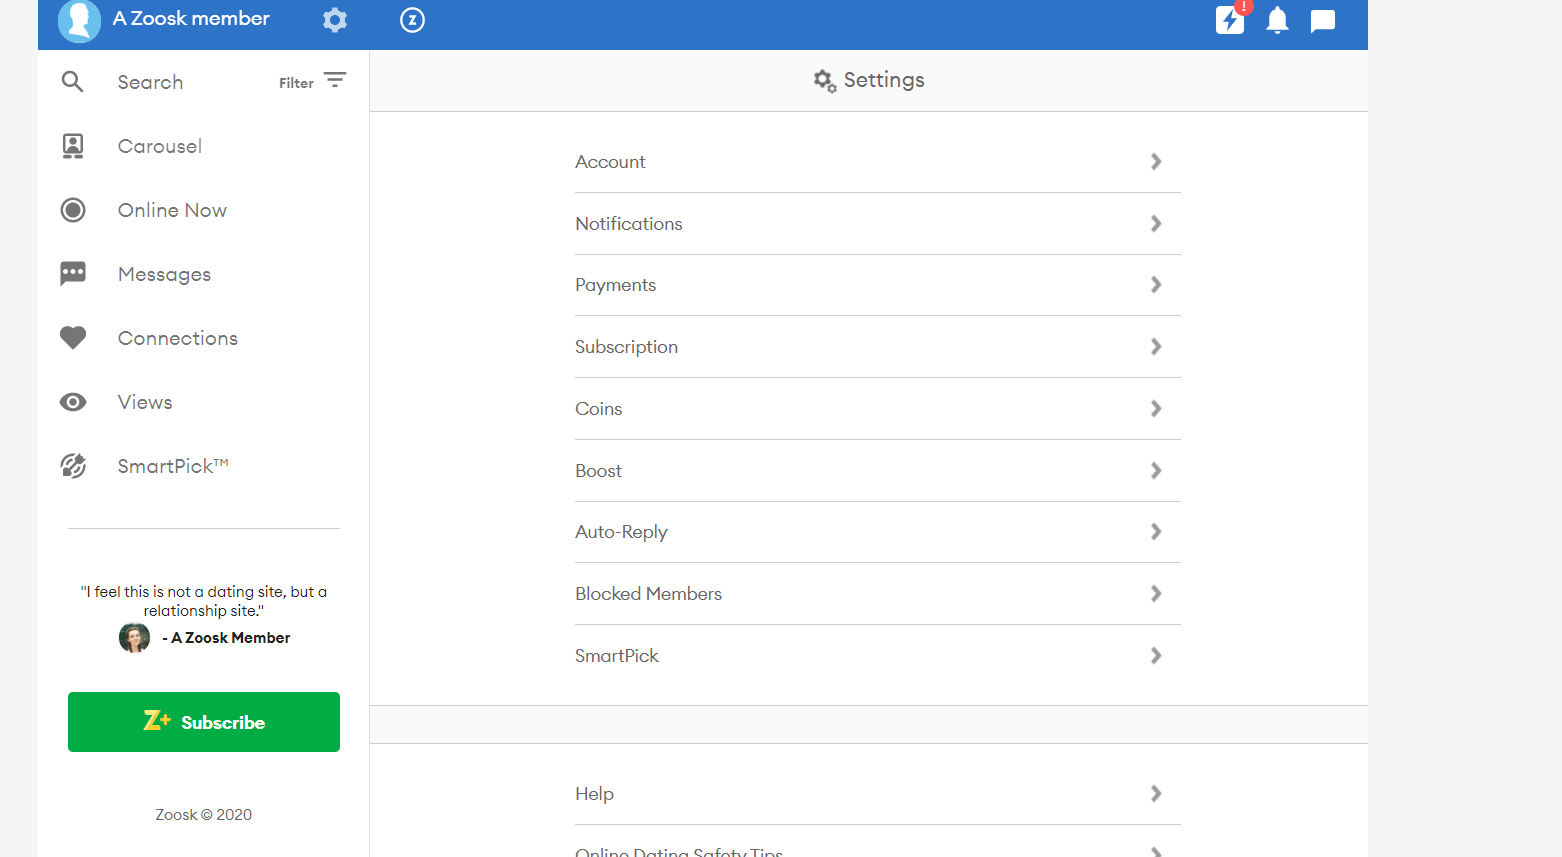Click the Settings heading gear icon
The image size is (1562, 857).
click(824, 81)
